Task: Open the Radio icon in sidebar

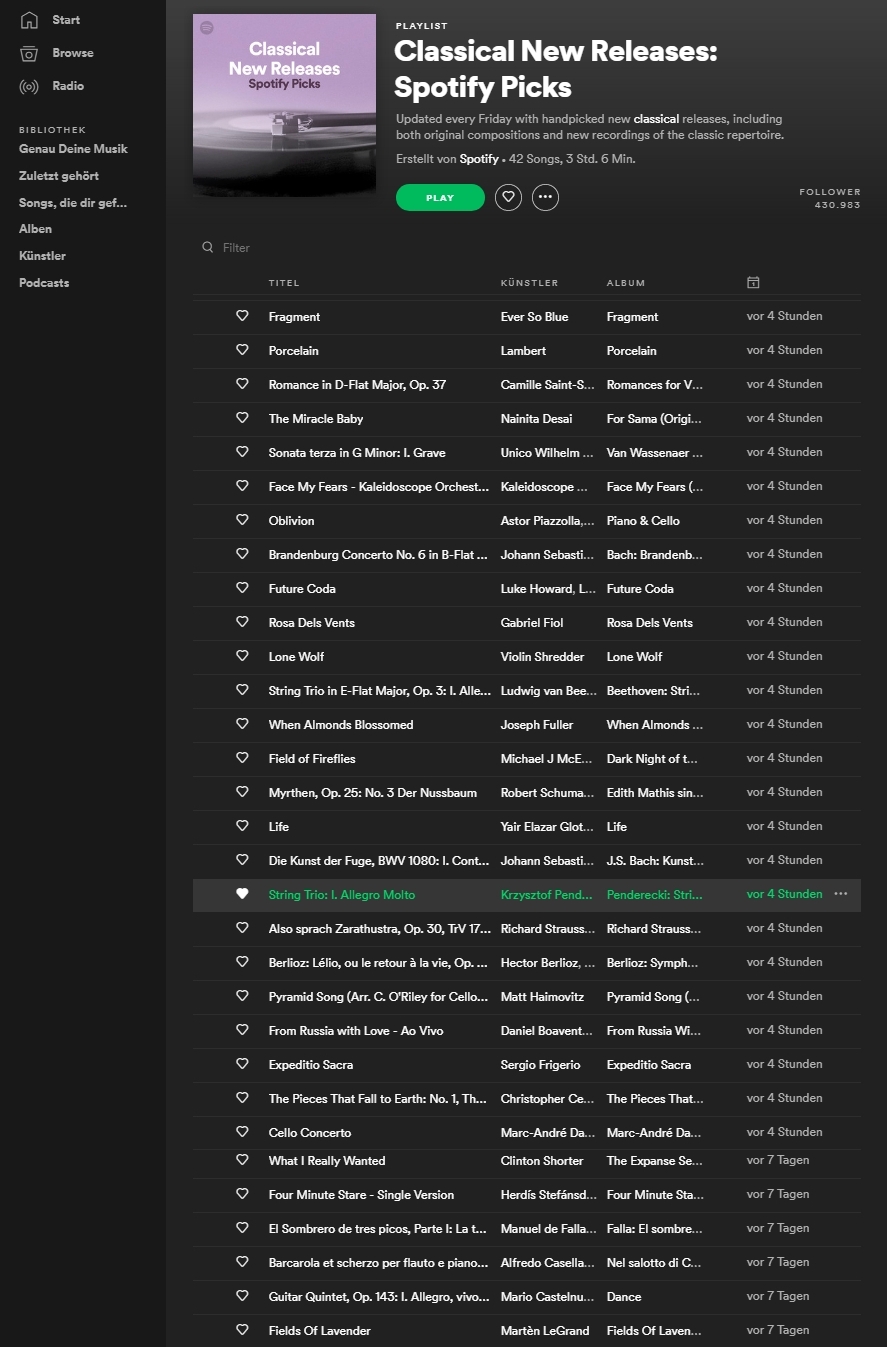Action: pyautogui.click(x=29, y=86)
